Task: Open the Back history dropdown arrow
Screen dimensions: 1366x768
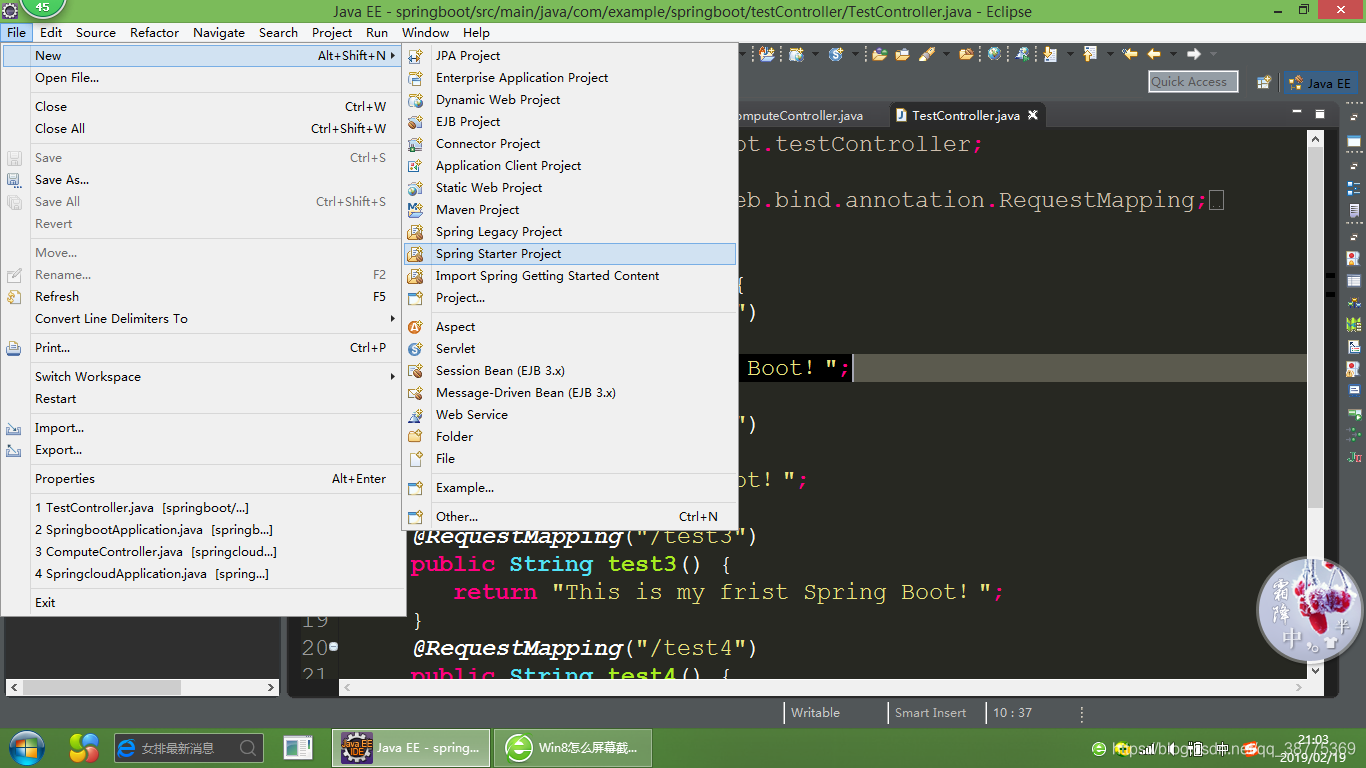Action: pos(1171,54)
